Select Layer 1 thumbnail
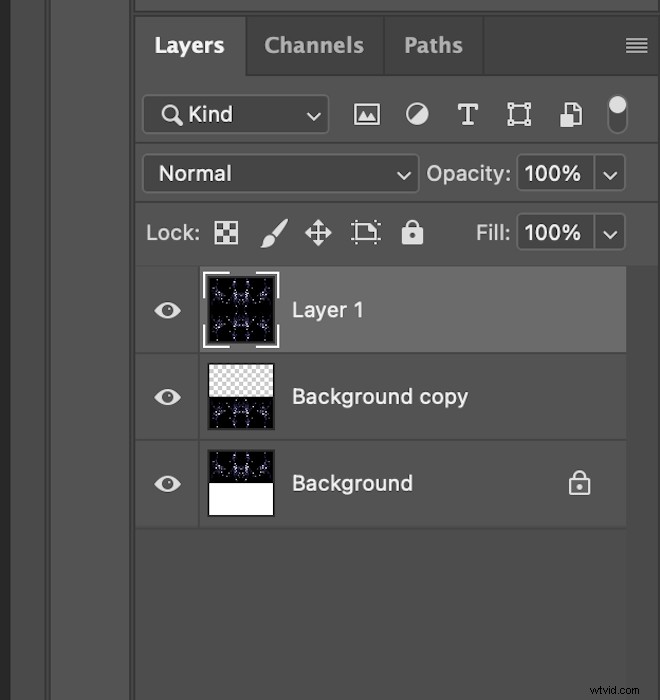 [241, 310]
